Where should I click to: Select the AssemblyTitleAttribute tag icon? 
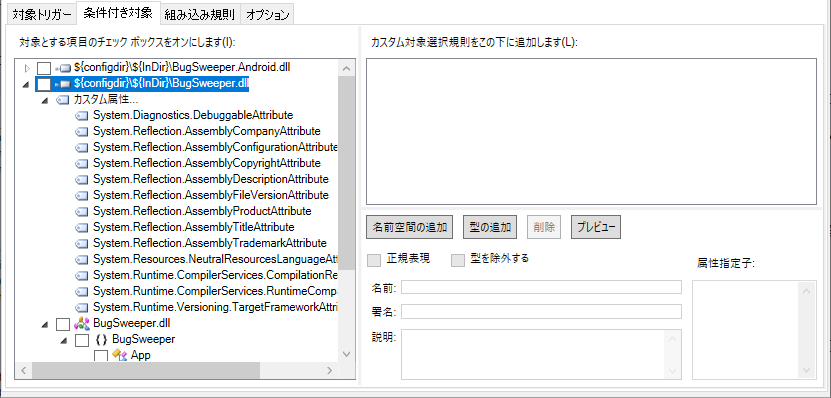click(82, 227)
